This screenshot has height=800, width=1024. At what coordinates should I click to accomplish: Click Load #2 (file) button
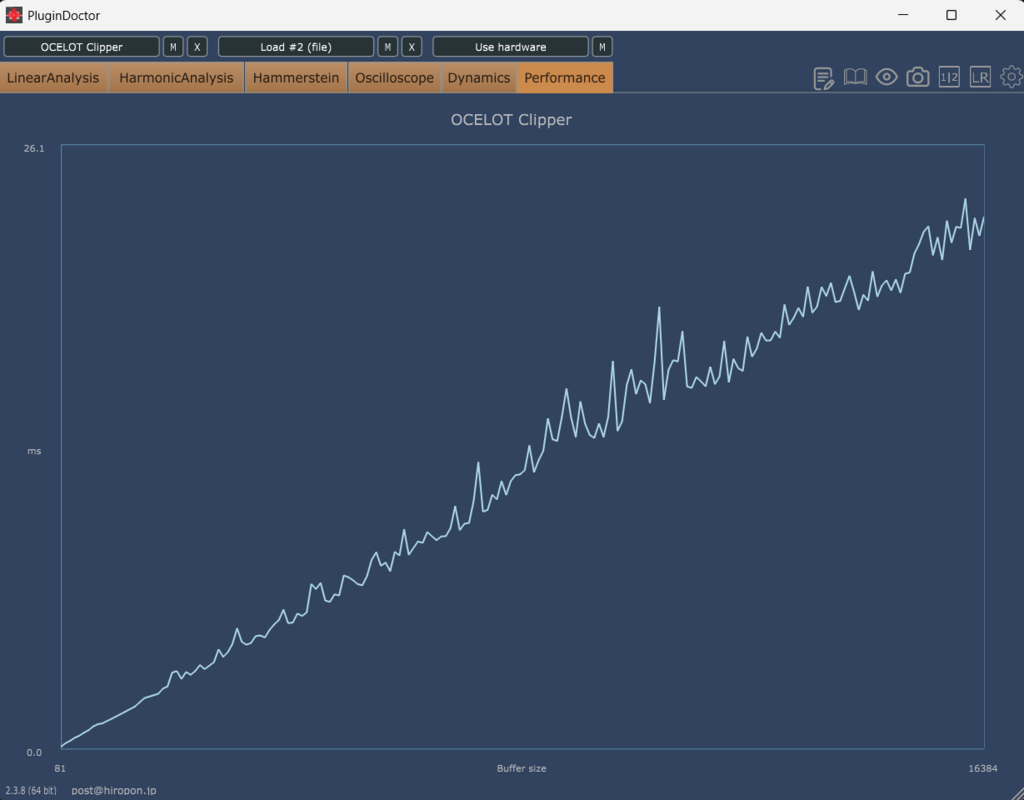tap(296, 47)
